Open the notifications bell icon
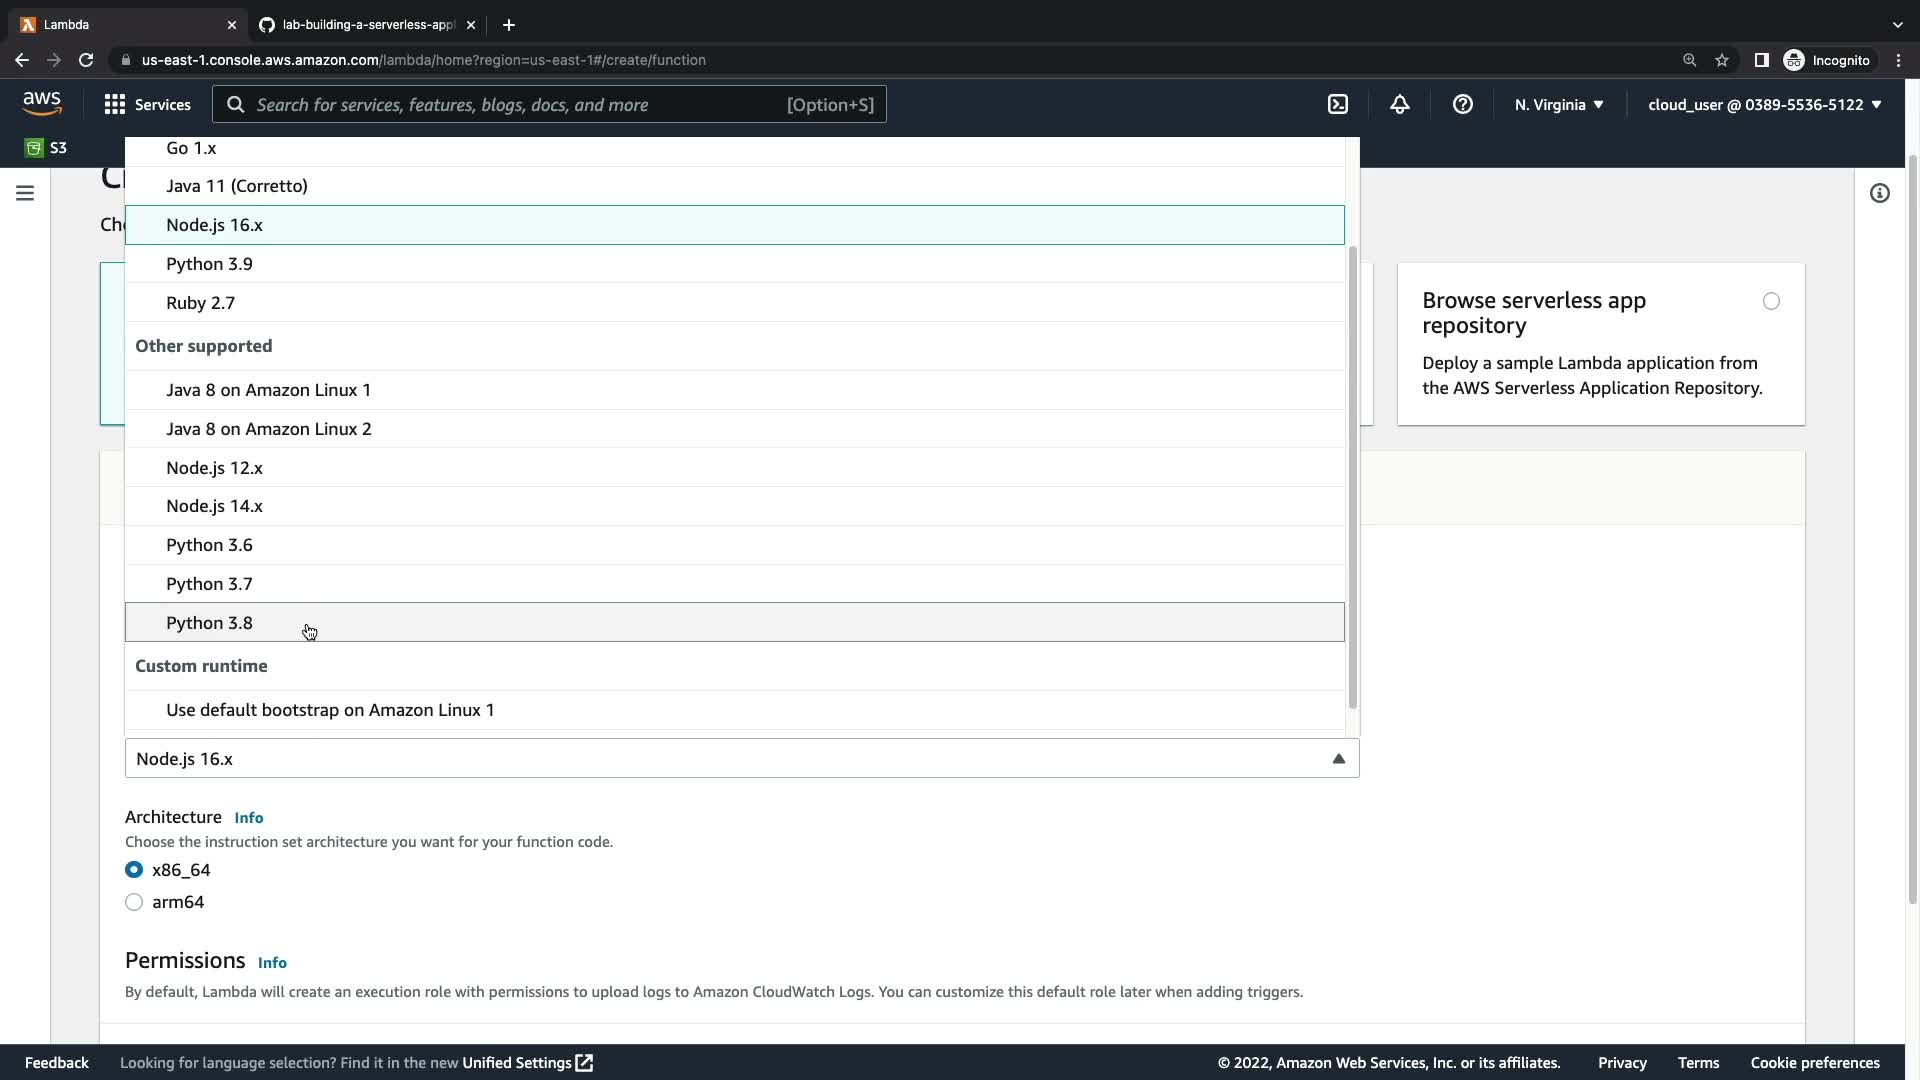The image size is (1920, 1080). tap(1399, 104)
